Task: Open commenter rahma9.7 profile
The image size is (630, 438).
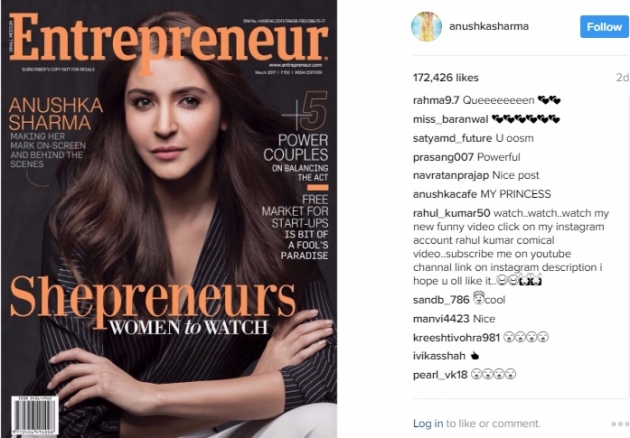Action: click(x=436, y=100)
